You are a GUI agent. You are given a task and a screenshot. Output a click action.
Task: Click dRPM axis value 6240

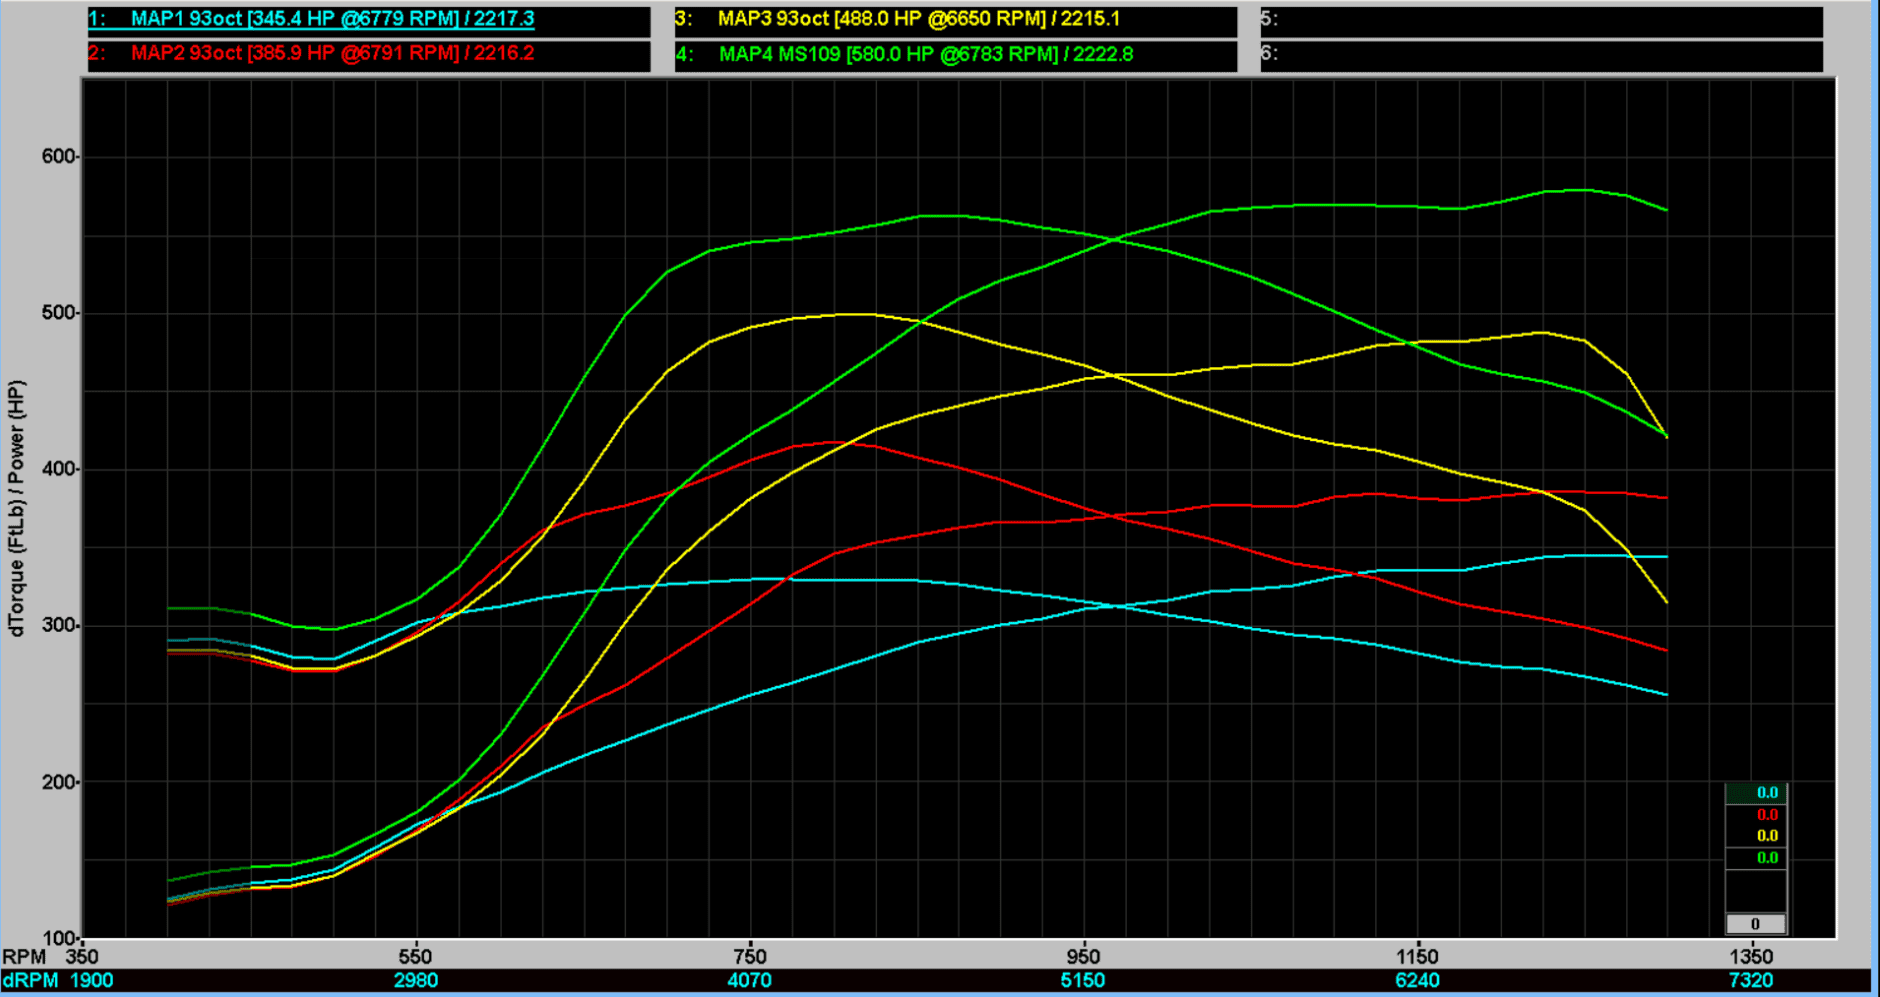(x=1417, y=981)
